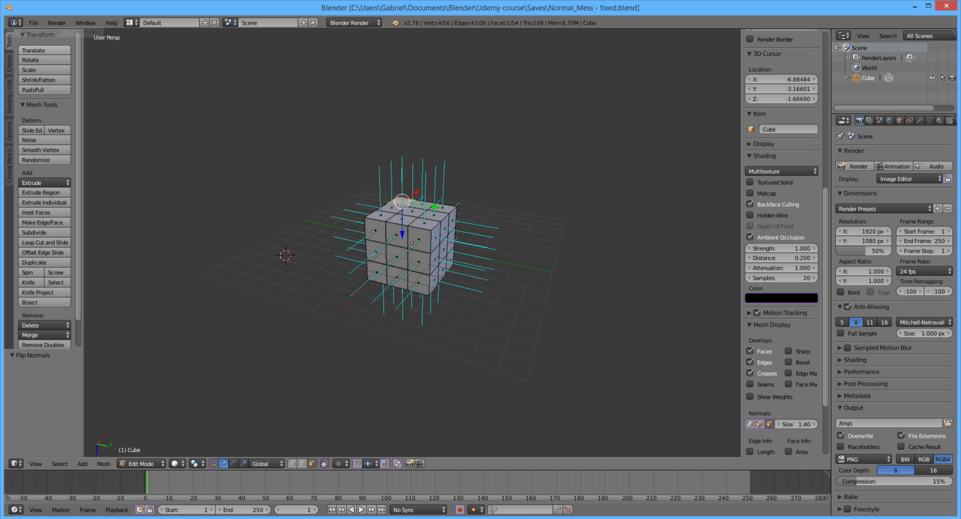Viewport: 961px width, 519px height.
Task: Click the timeline record keyframe button
Action: coord(460,510)
